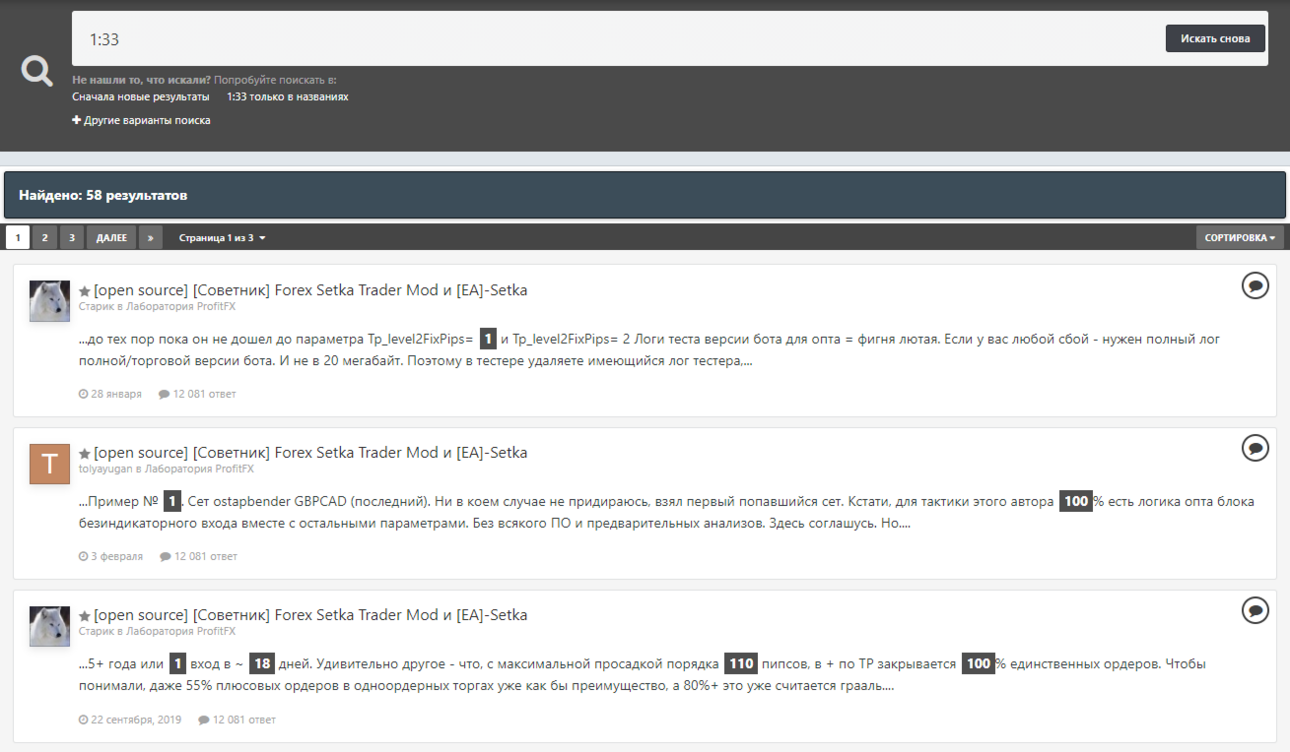Click the star icon on tolyayugan's result
The image size is (1290, 752).
[x=85, y=454]
